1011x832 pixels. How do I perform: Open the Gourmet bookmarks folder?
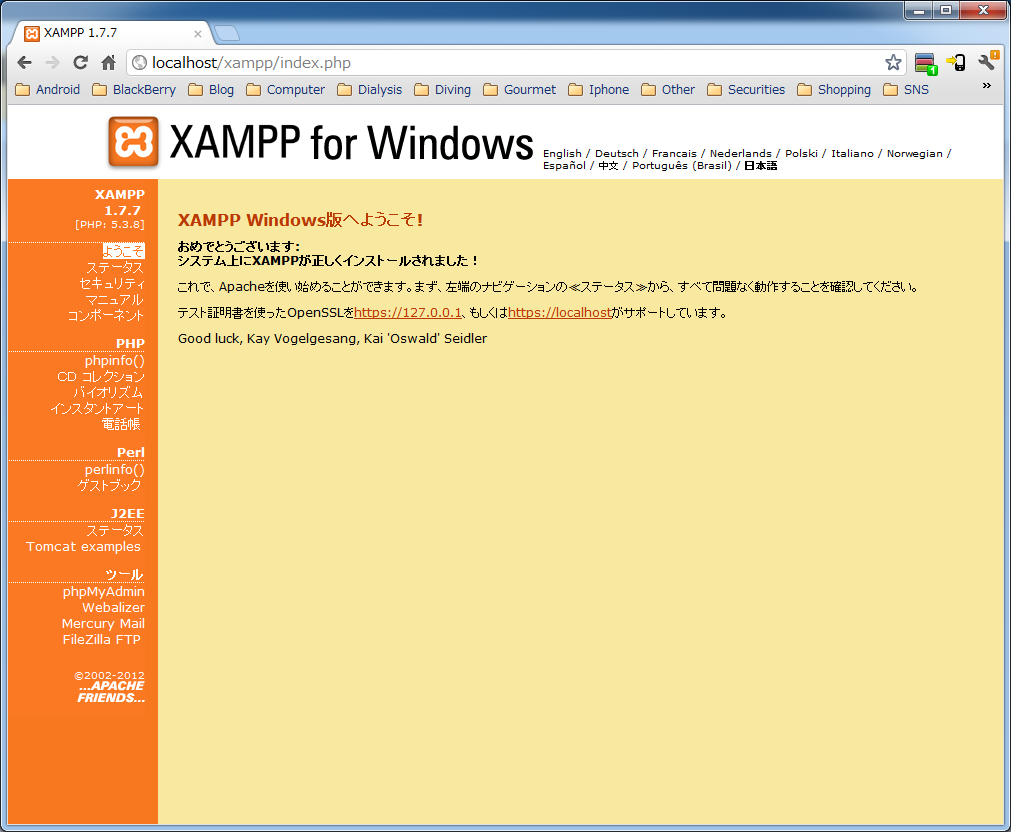(520, 90)
